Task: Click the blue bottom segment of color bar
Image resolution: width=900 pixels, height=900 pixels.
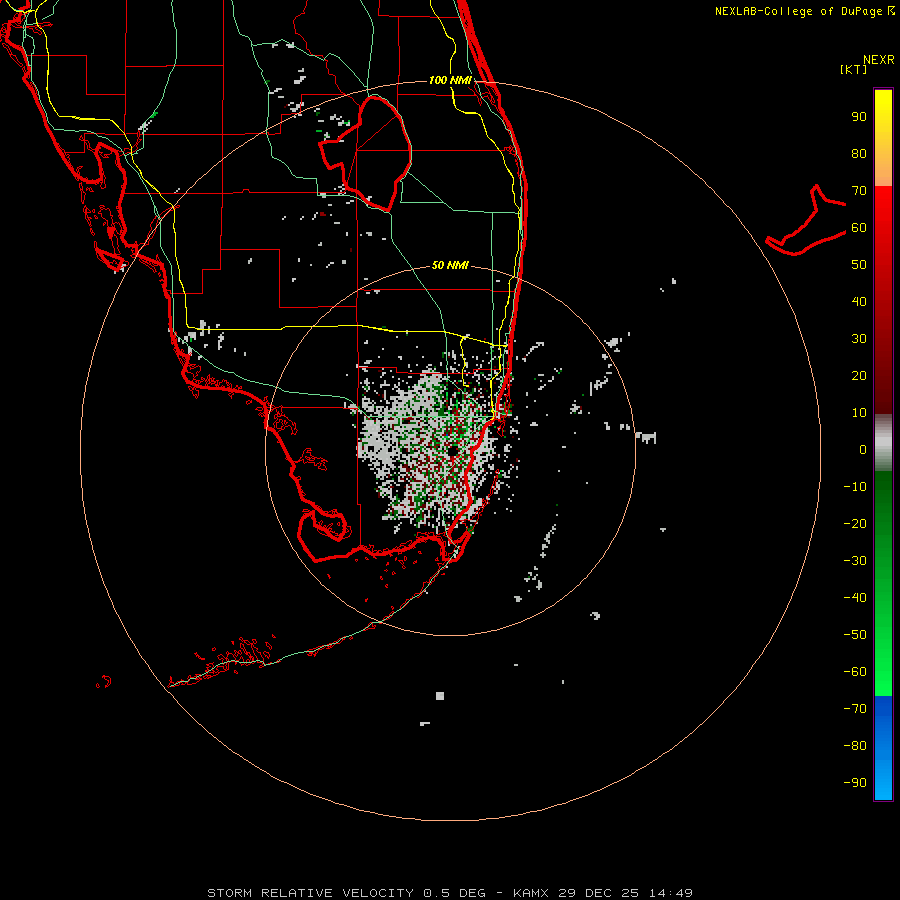Action: [x=883, y=748]
